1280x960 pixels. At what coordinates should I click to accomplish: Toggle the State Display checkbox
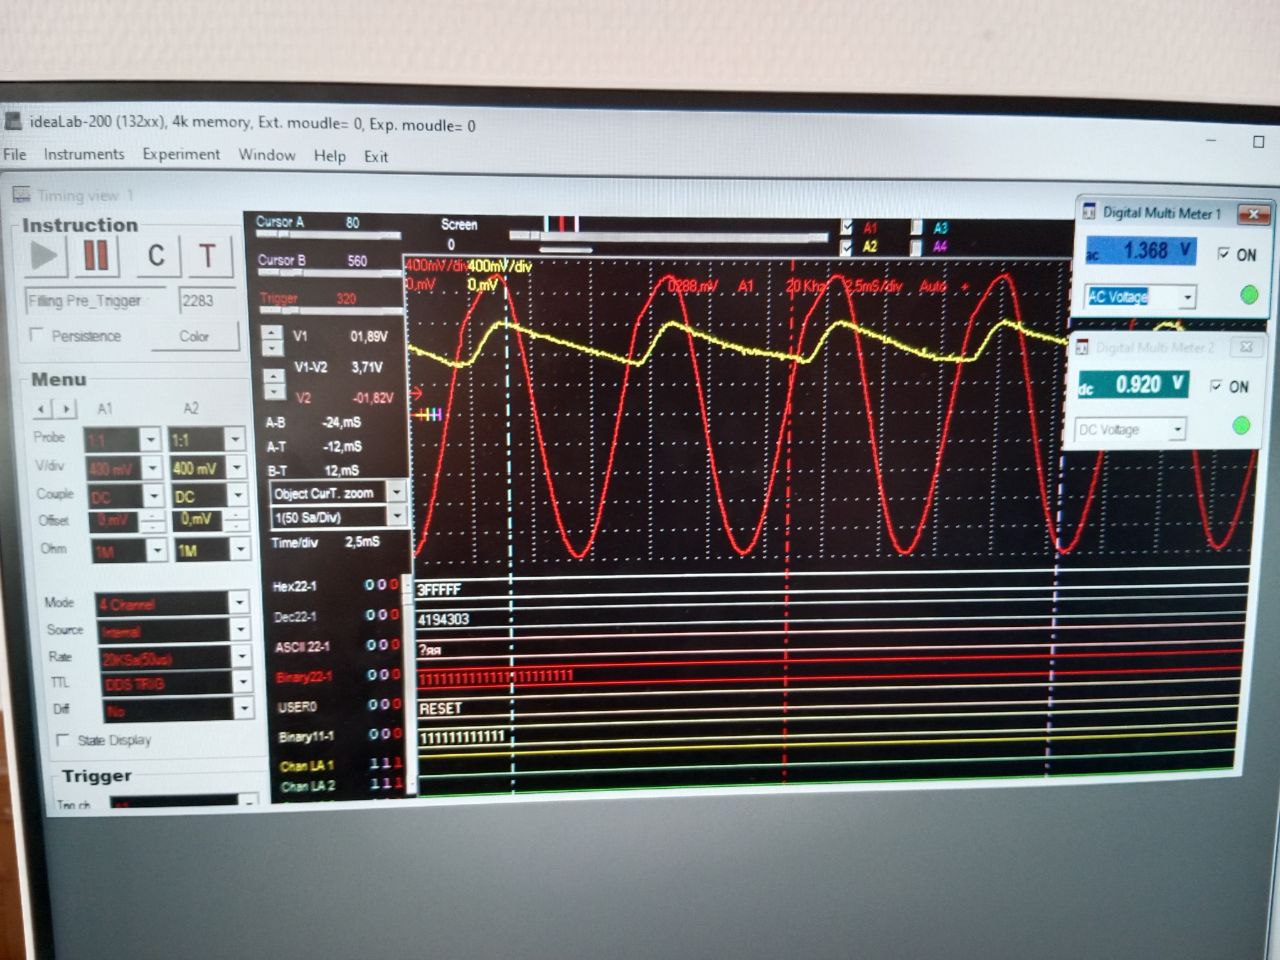[x=63, y=740]
